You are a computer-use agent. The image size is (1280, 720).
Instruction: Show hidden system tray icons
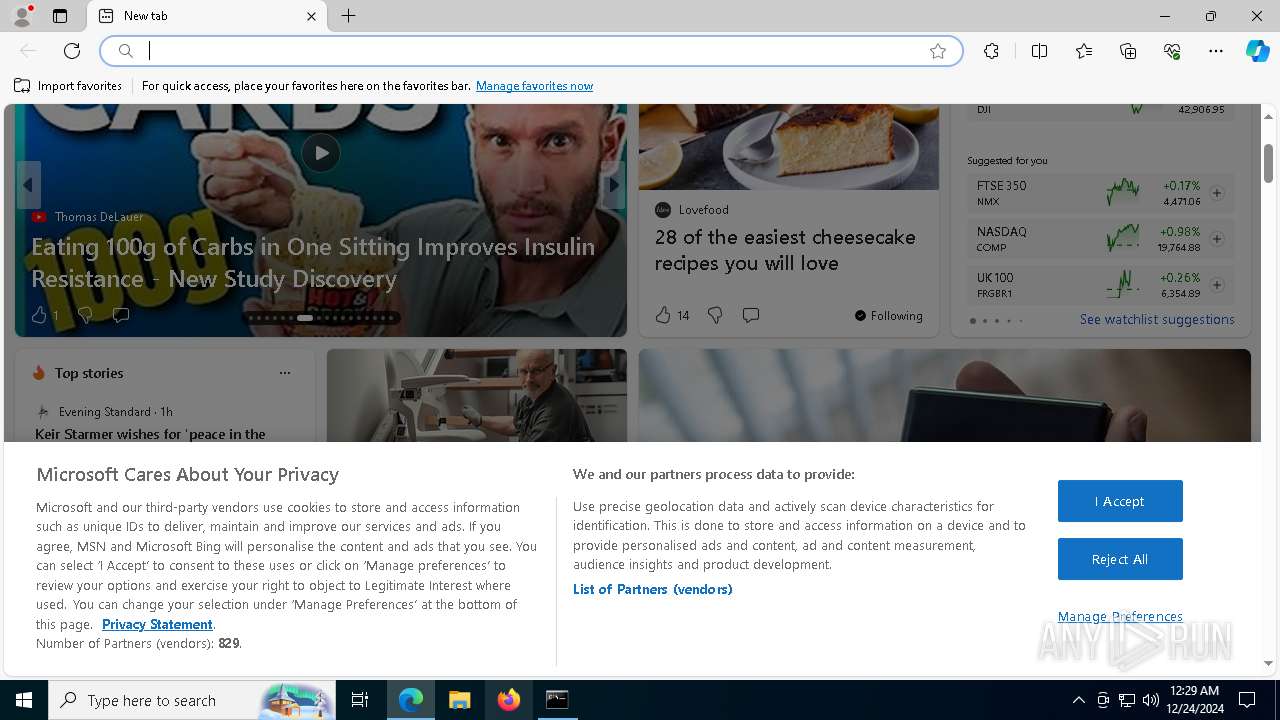pyautogui.click(x=1078, y=700)
